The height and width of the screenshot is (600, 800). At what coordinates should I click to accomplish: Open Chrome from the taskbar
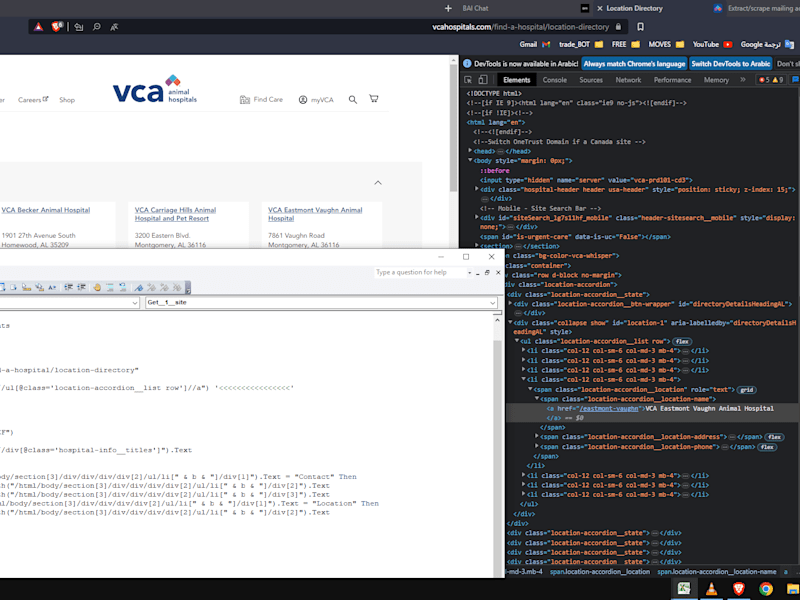(x=766, y=589)
